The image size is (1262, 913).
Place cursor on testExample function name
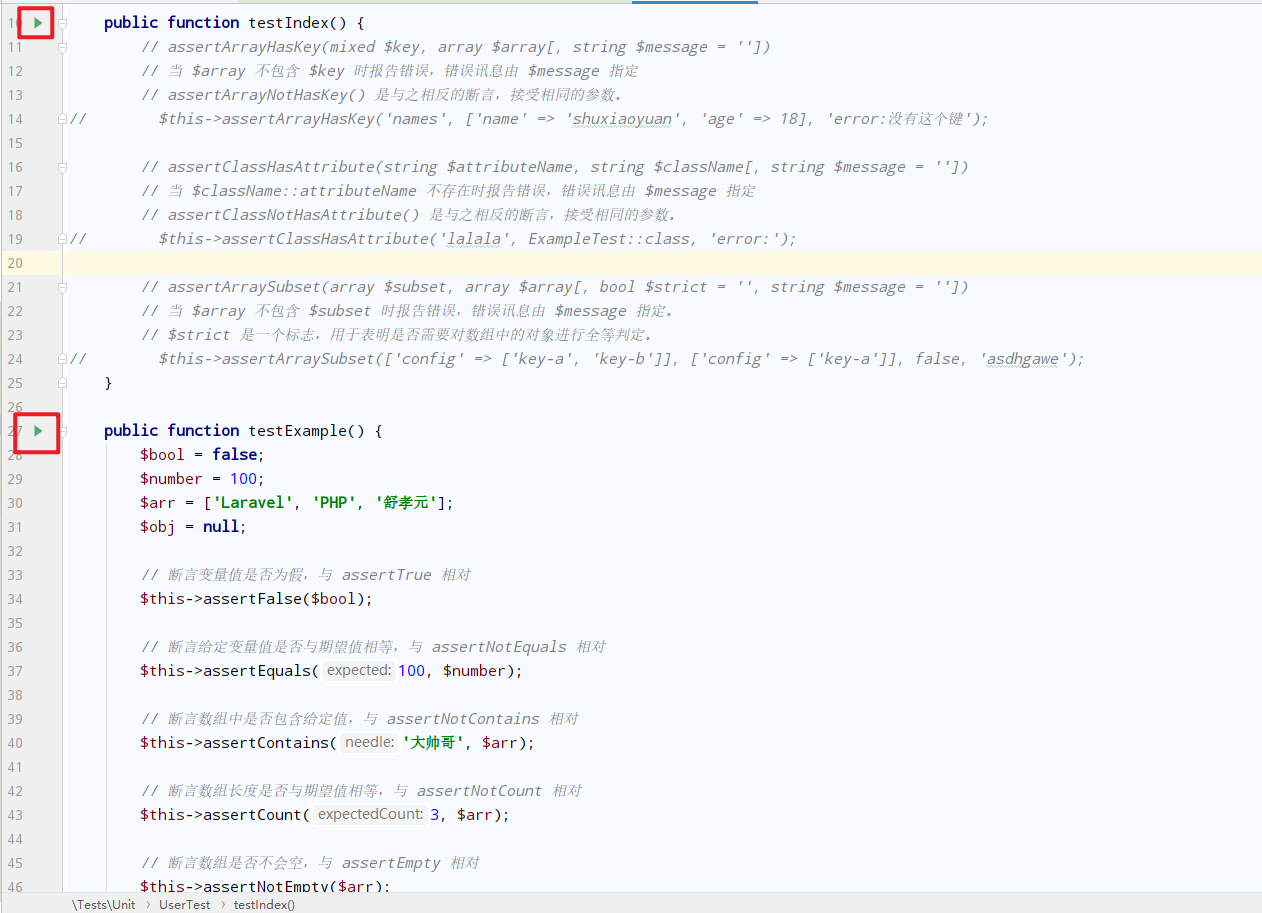[298, 430]
